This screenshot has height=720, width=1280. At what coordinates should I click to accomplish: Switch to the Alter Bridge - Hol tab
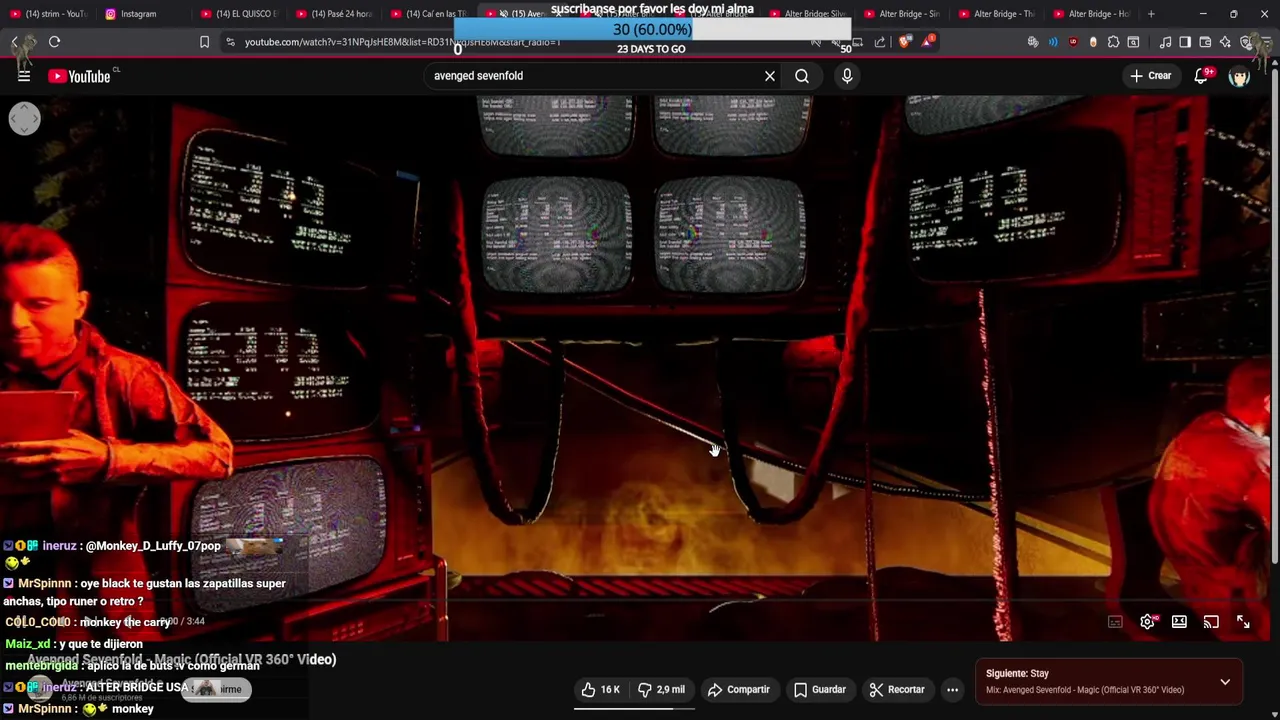(1092, 14)
